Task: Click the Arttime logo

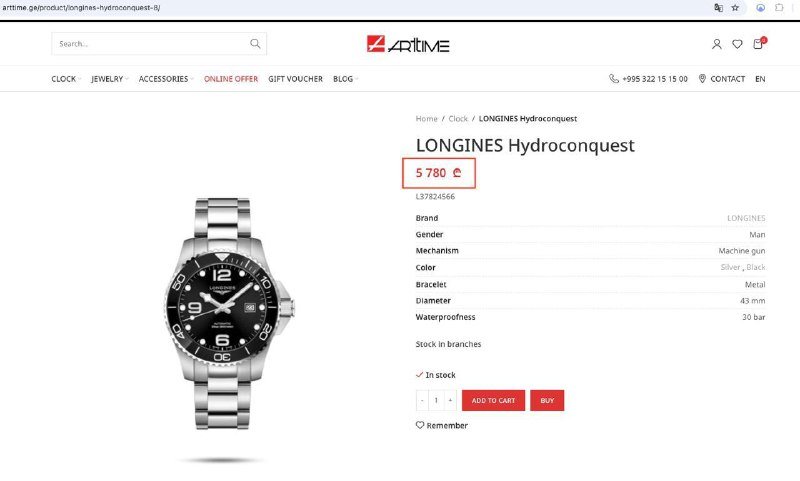Action: tap(408, 44)
